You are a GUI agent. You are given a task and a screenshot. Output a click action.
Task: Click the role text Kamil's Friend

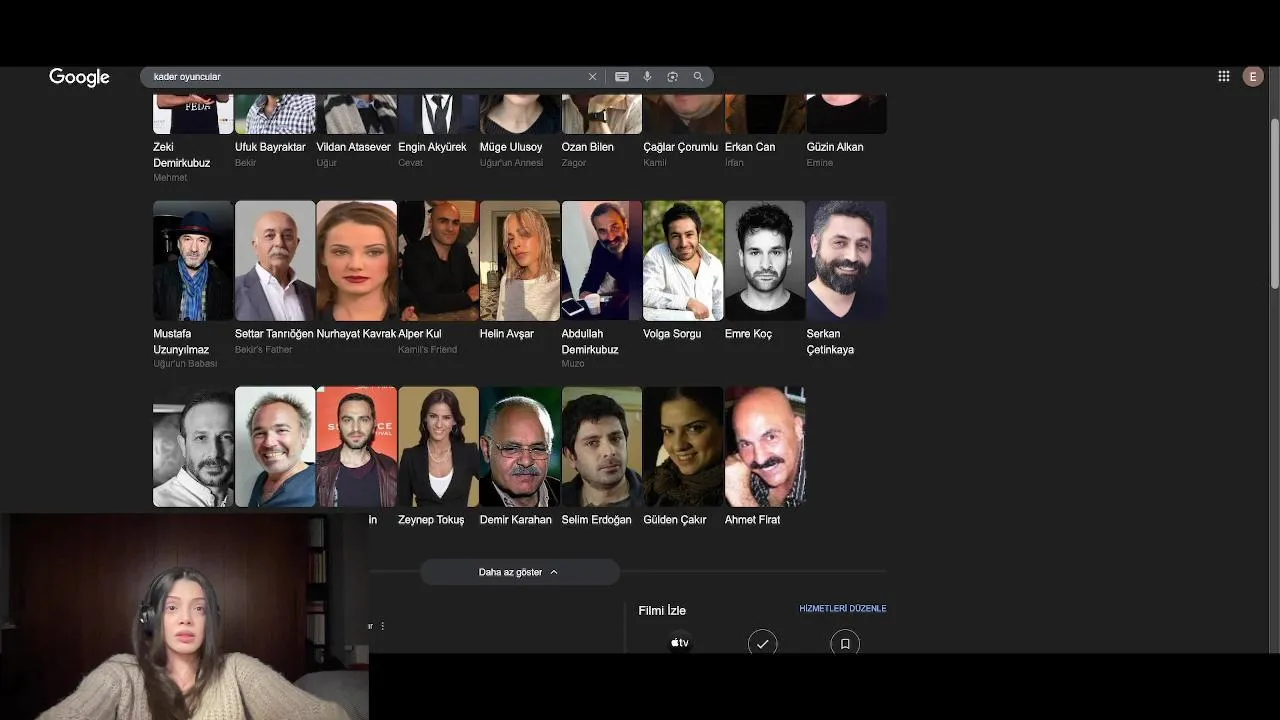click(x=427, y=350)
